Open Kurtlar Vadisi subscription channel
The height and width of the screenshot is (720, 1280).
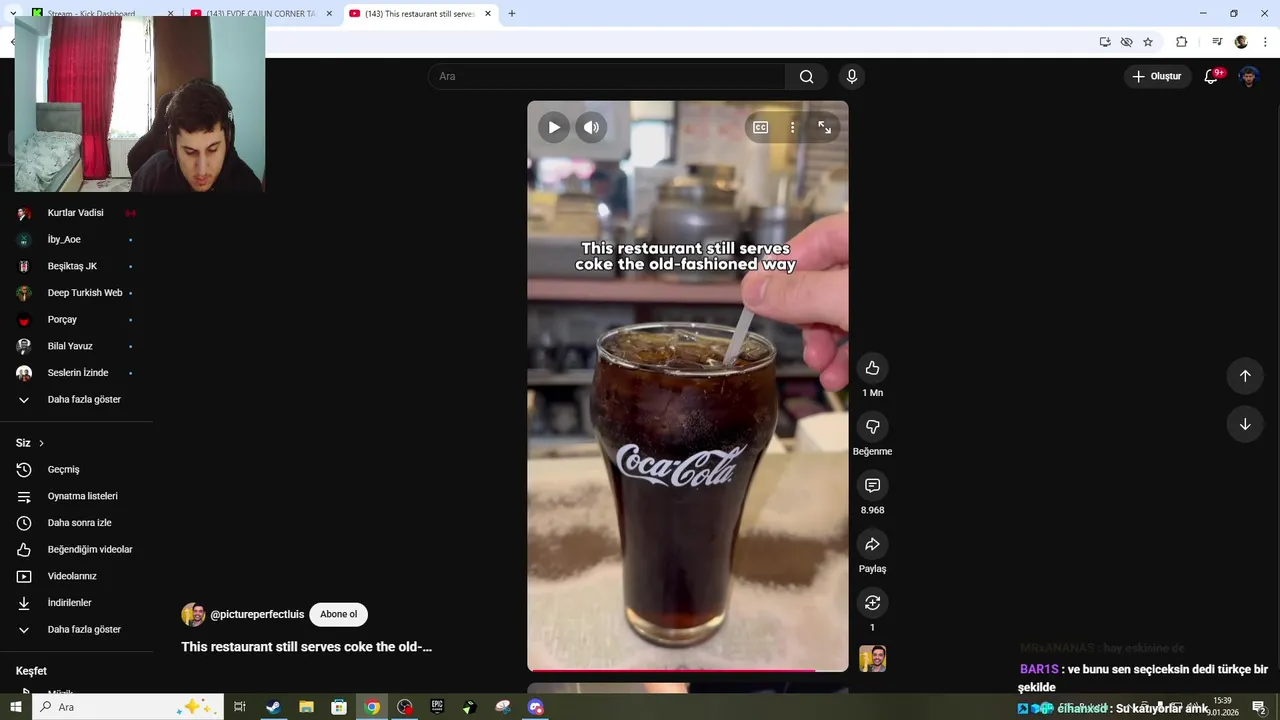tap(77, 213)
